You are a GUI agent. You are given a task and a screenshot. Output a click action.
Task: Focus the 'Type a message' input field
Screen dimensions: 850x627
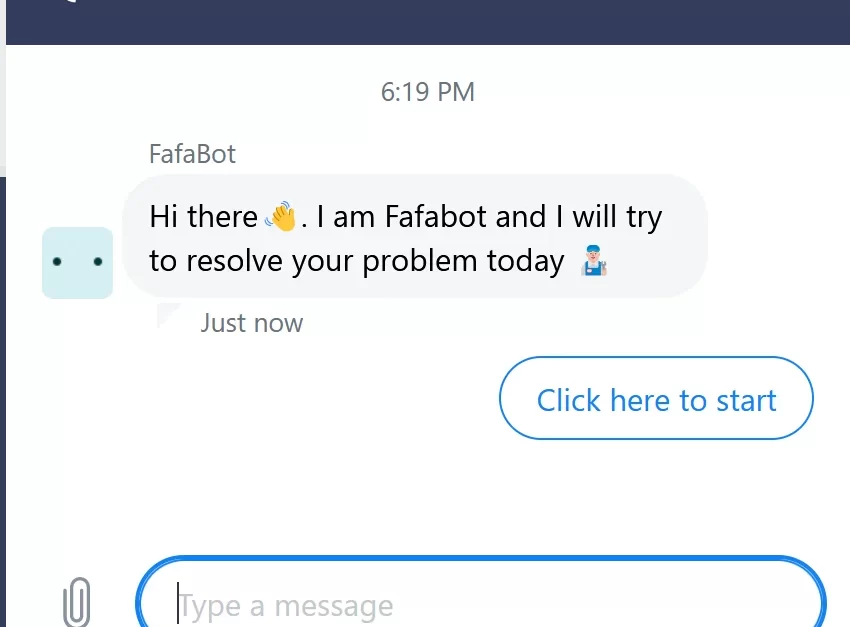(481, 592)
